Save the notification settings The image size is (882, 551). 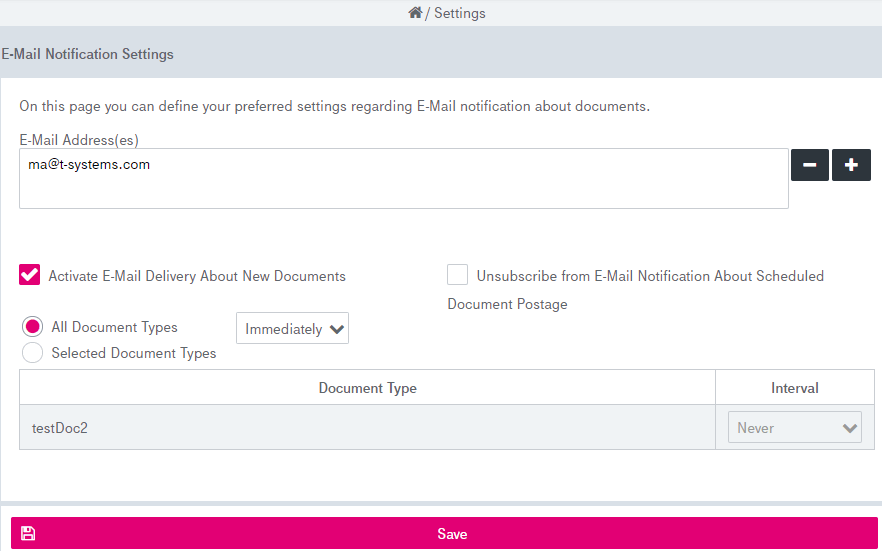pos(444,533)
